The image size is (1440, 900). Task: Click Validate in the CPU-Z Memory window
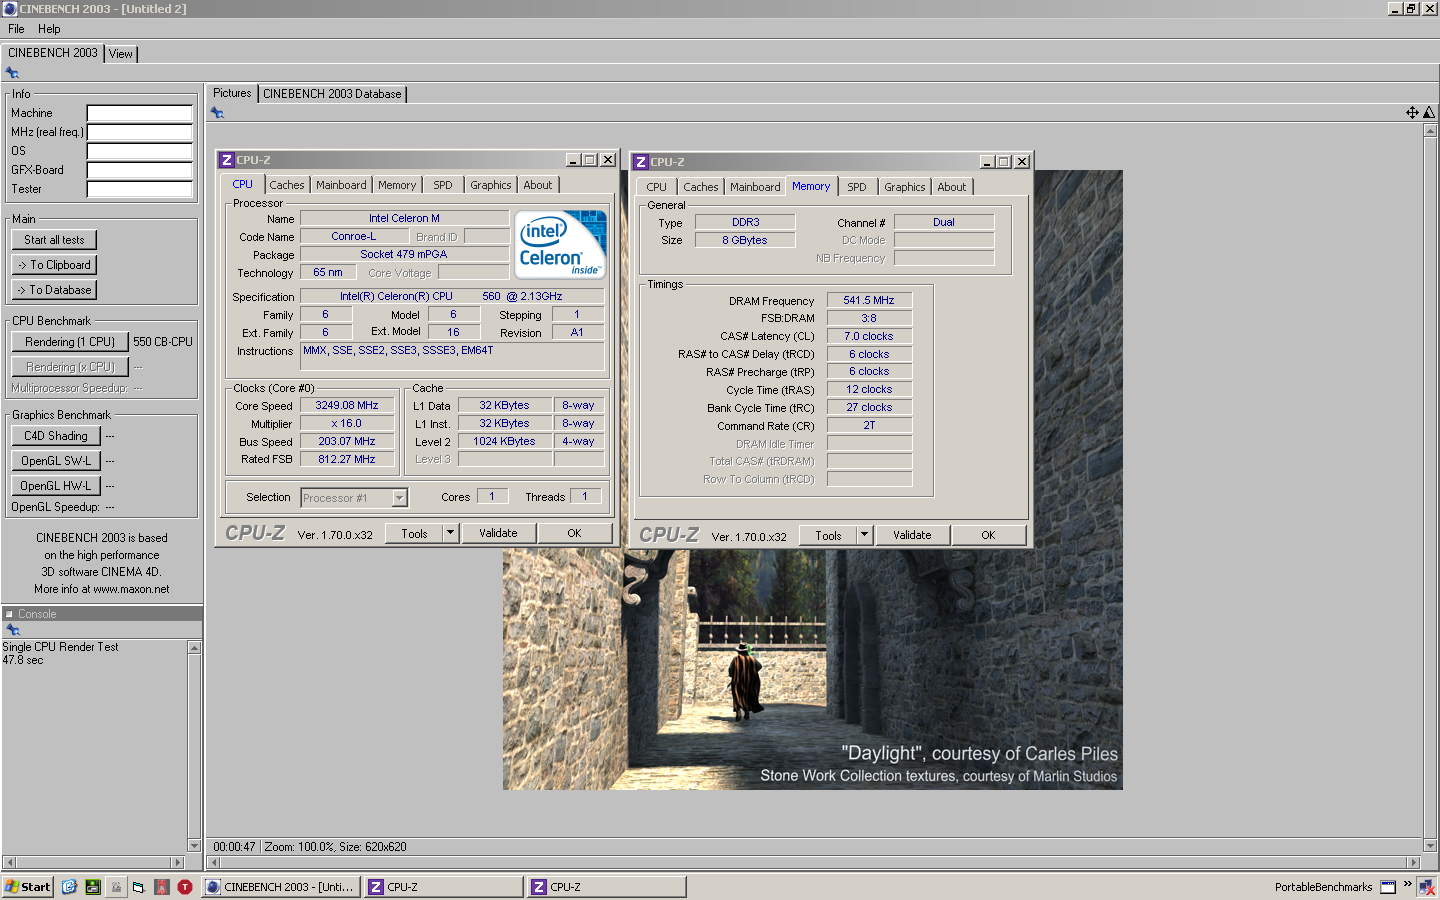(912, 535)
